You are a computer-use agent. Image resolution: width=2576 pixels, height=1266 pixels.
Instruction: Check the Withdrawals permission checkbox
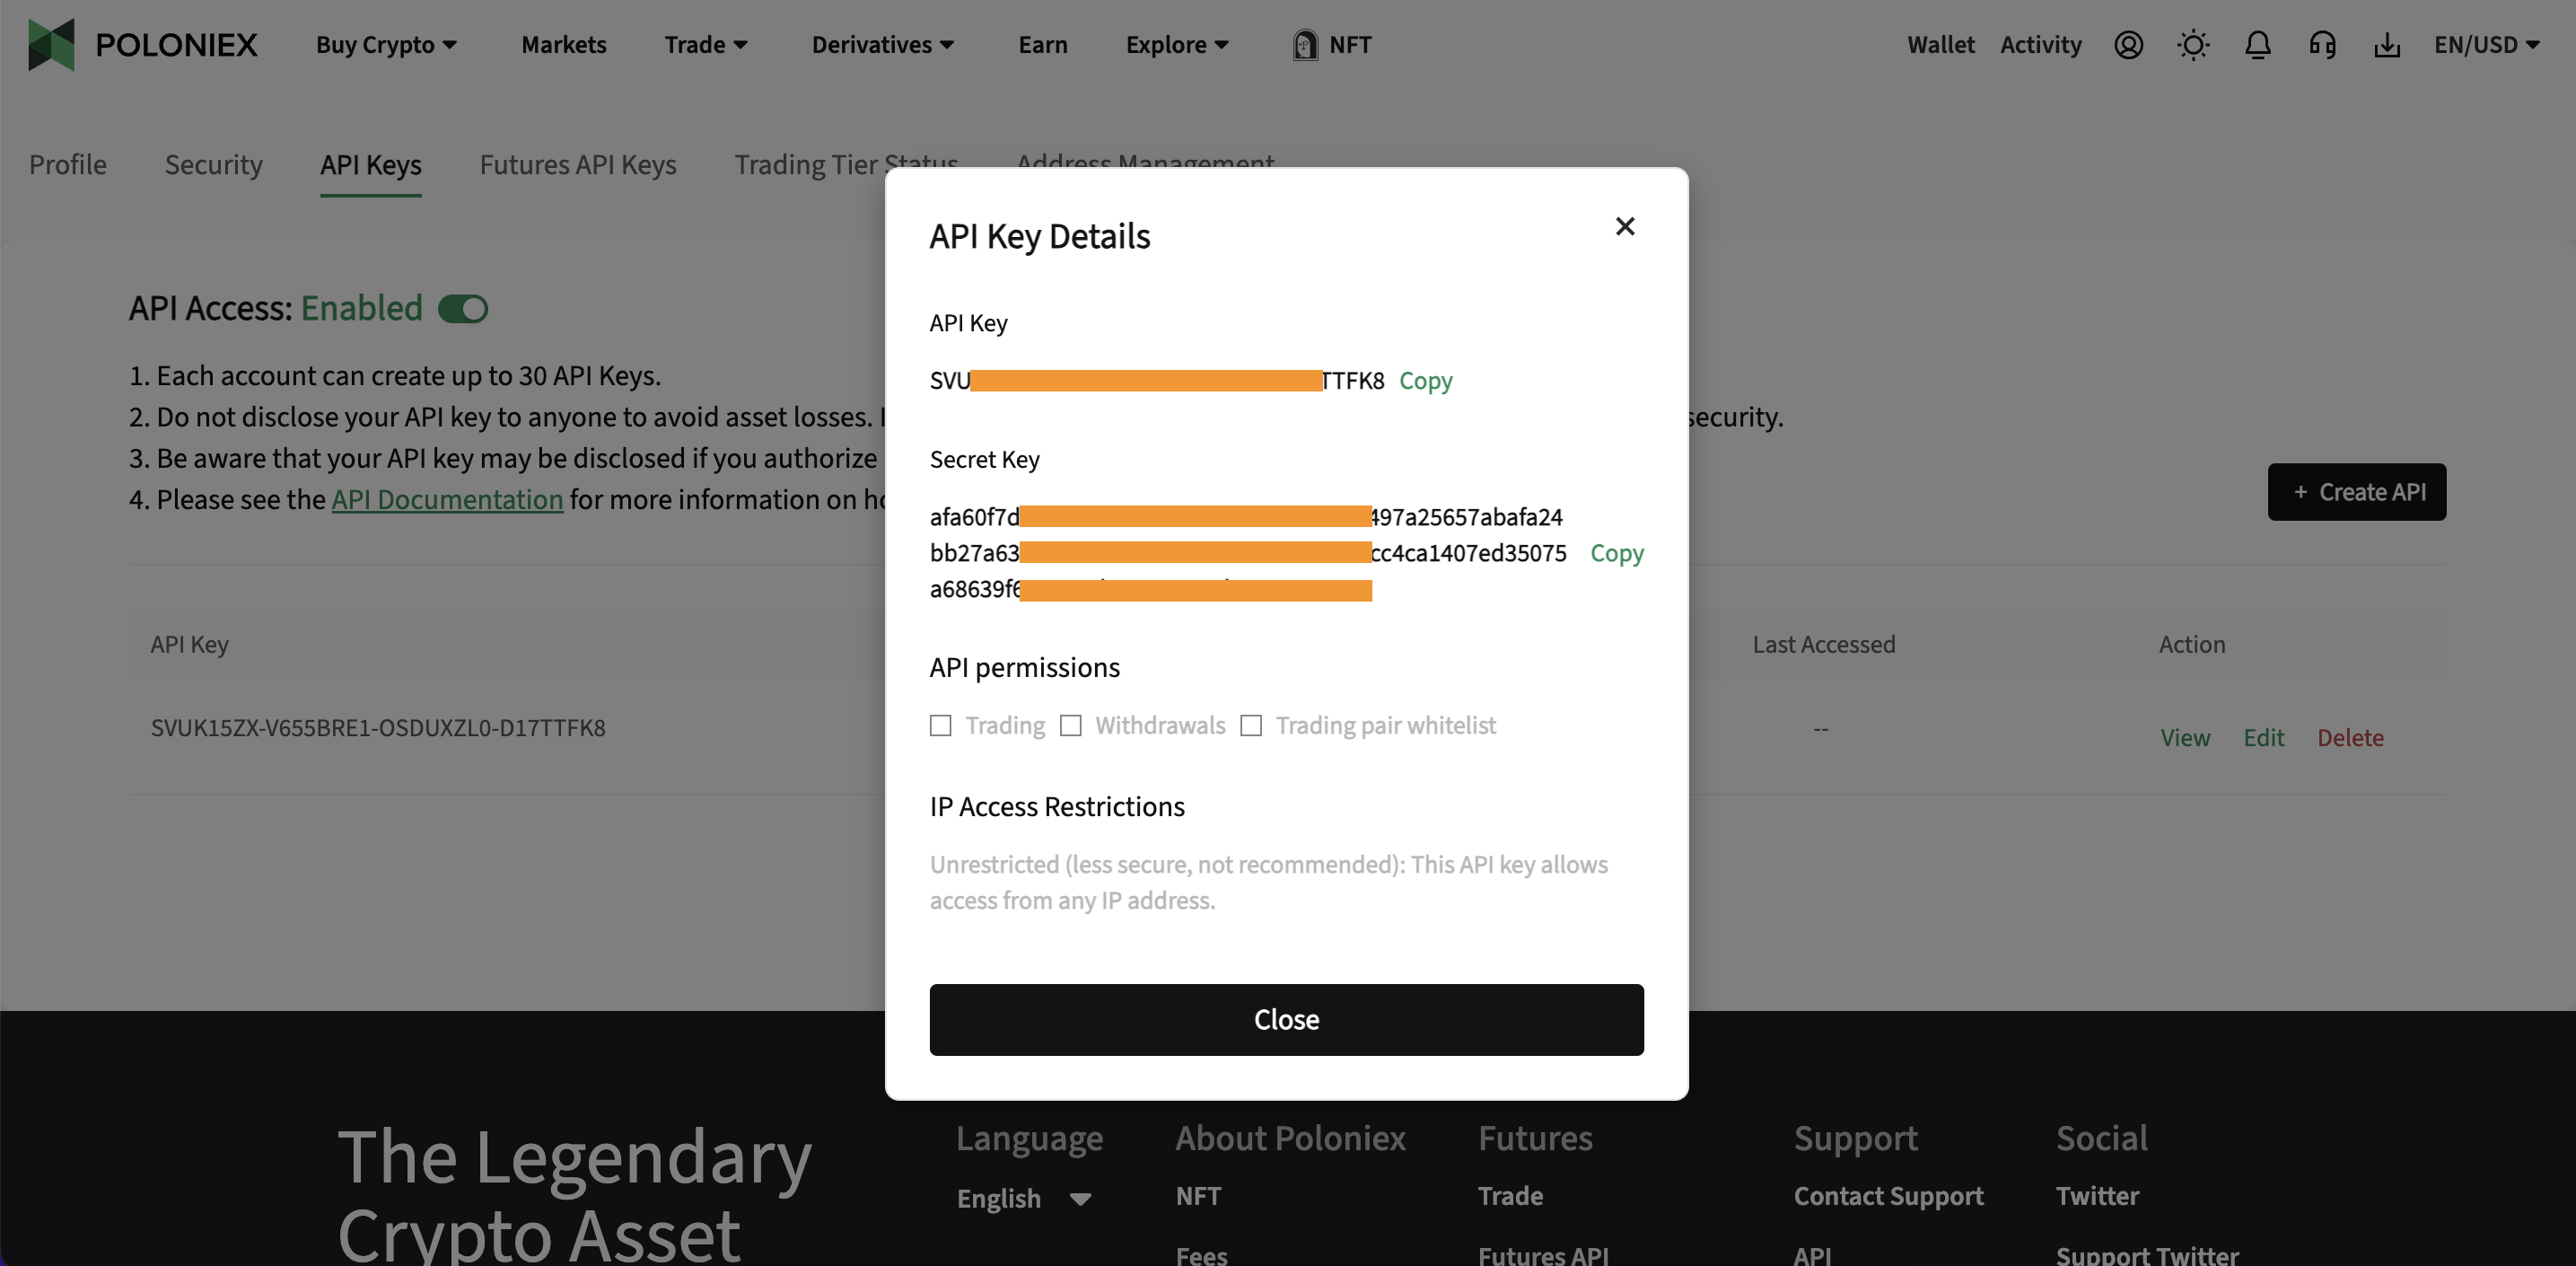pyautogui.click(x=1070, y=725)
